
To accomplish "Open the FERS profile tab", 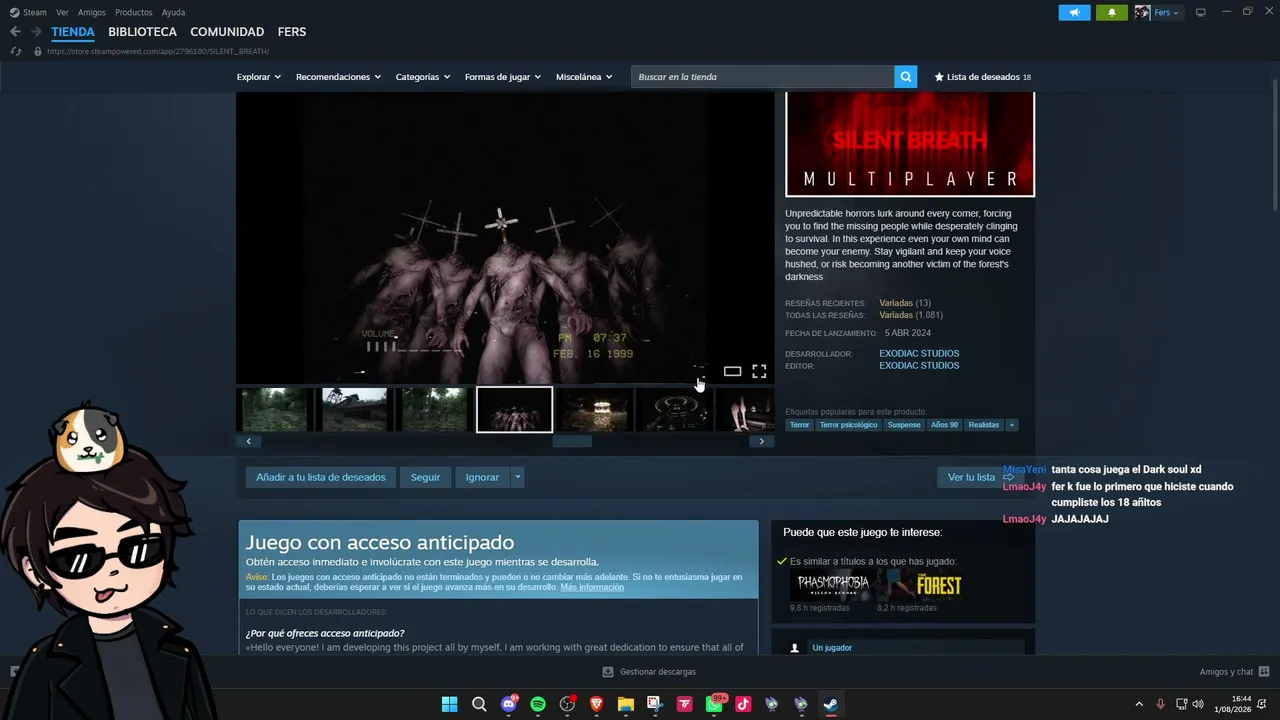I will [292, 32].
